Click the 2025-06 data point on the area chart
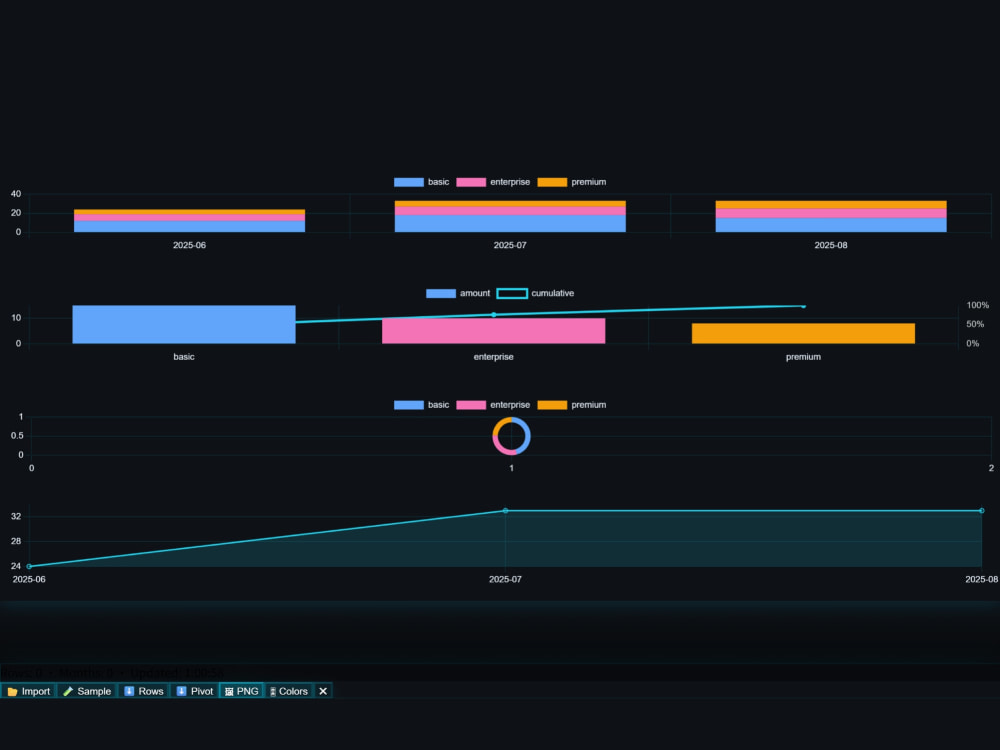The height and width of the screenshot is (750, 1000). pos(29,566)
